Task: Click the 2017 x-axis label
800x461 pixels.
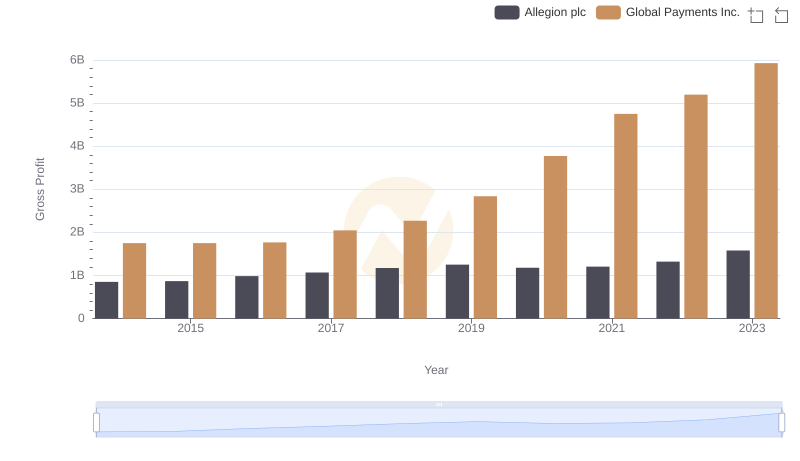Action: tap(331, 328)
